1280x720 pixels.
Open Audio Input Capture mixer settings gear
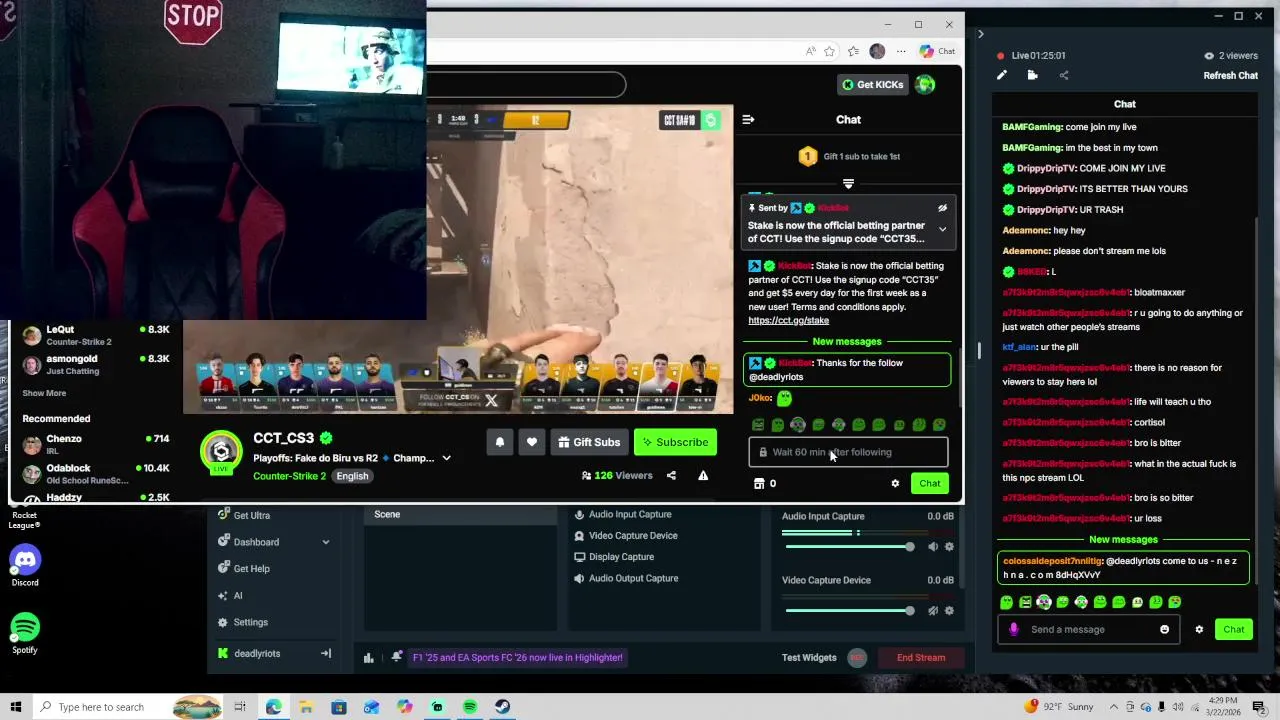coord(949,547)
